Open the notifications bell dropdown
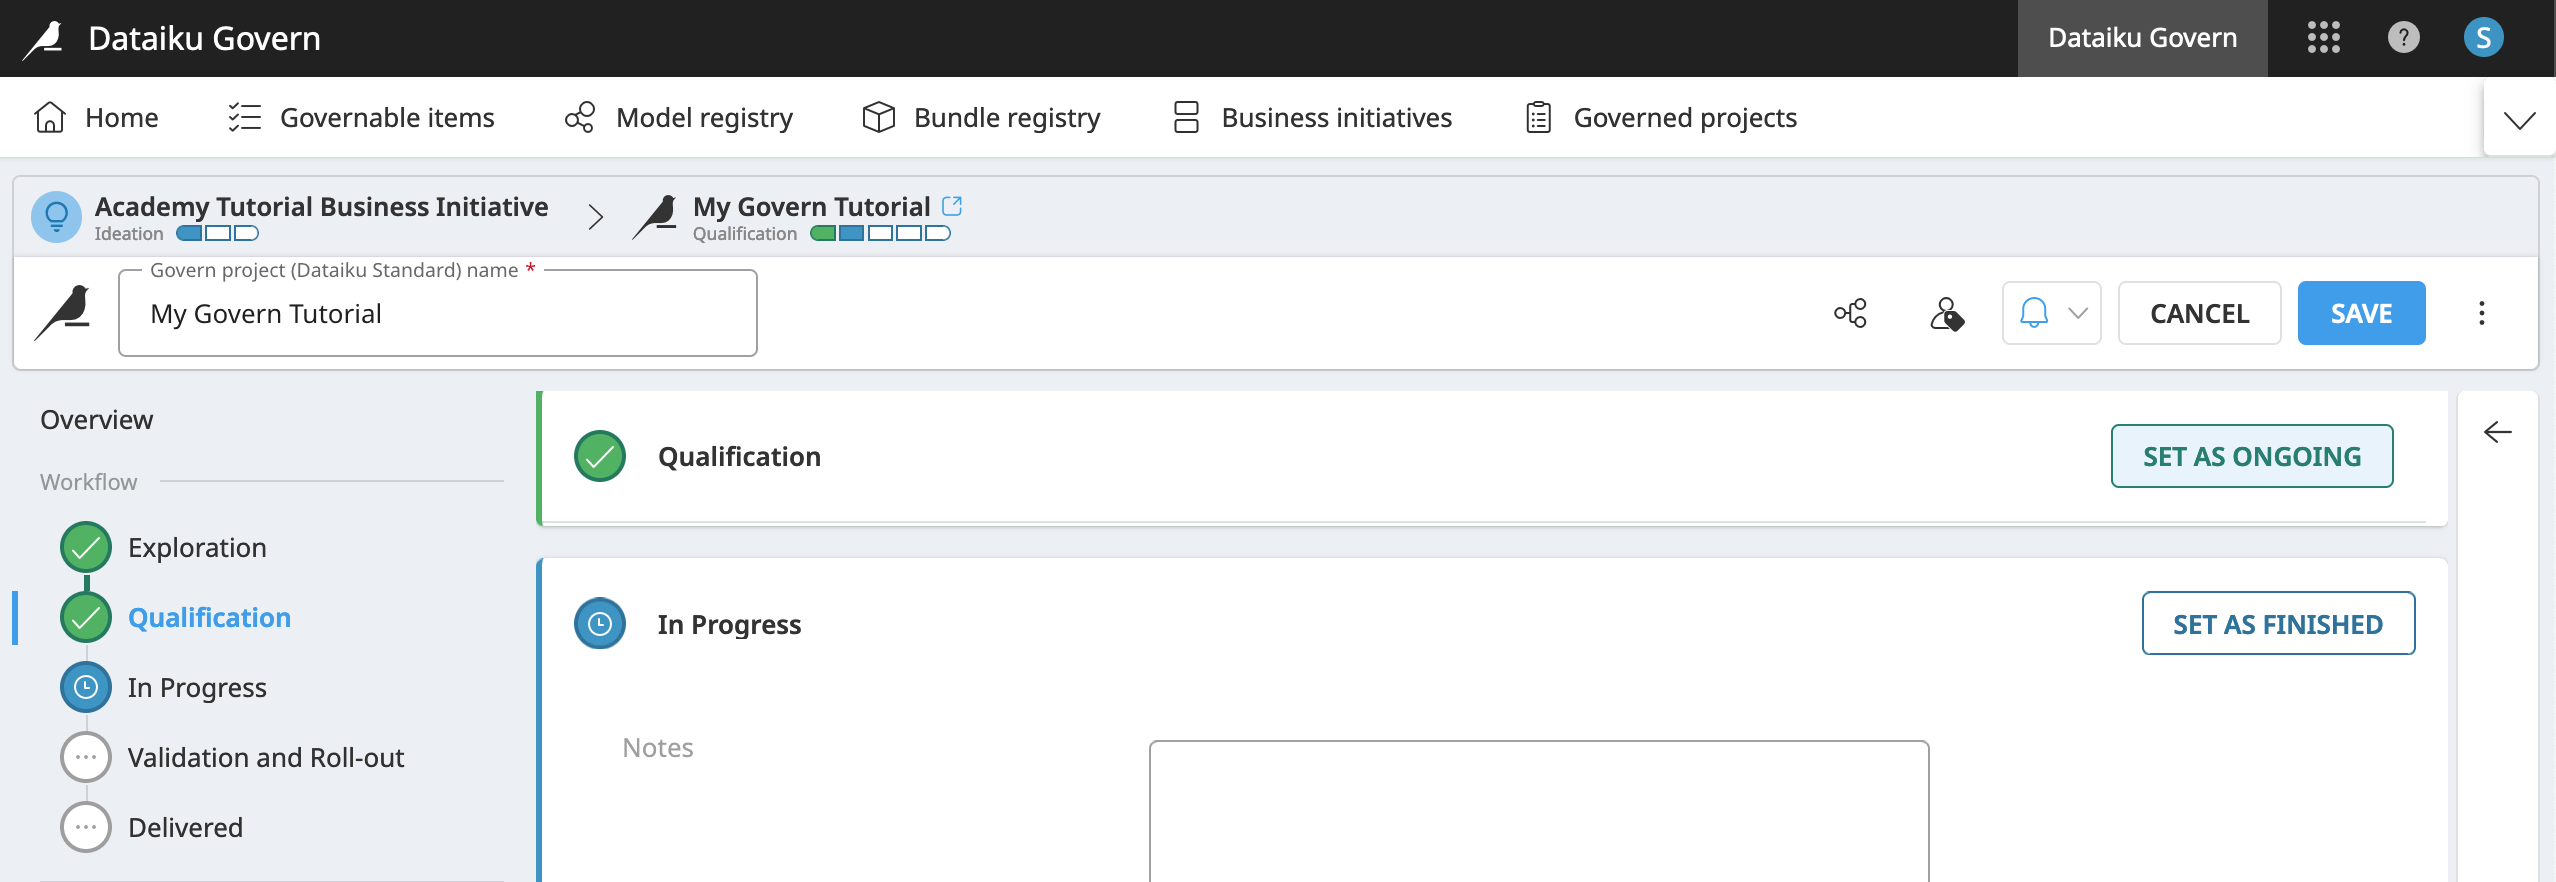 2051,313
